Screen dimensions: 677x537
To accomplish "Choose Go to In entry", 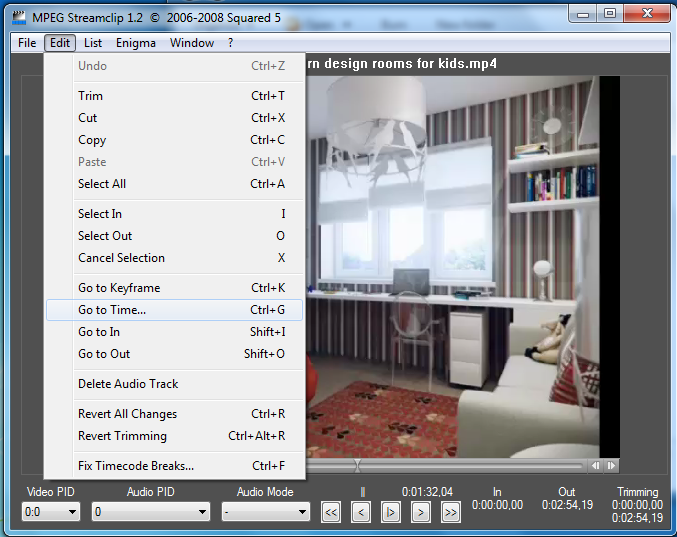I will pos(174,332).
